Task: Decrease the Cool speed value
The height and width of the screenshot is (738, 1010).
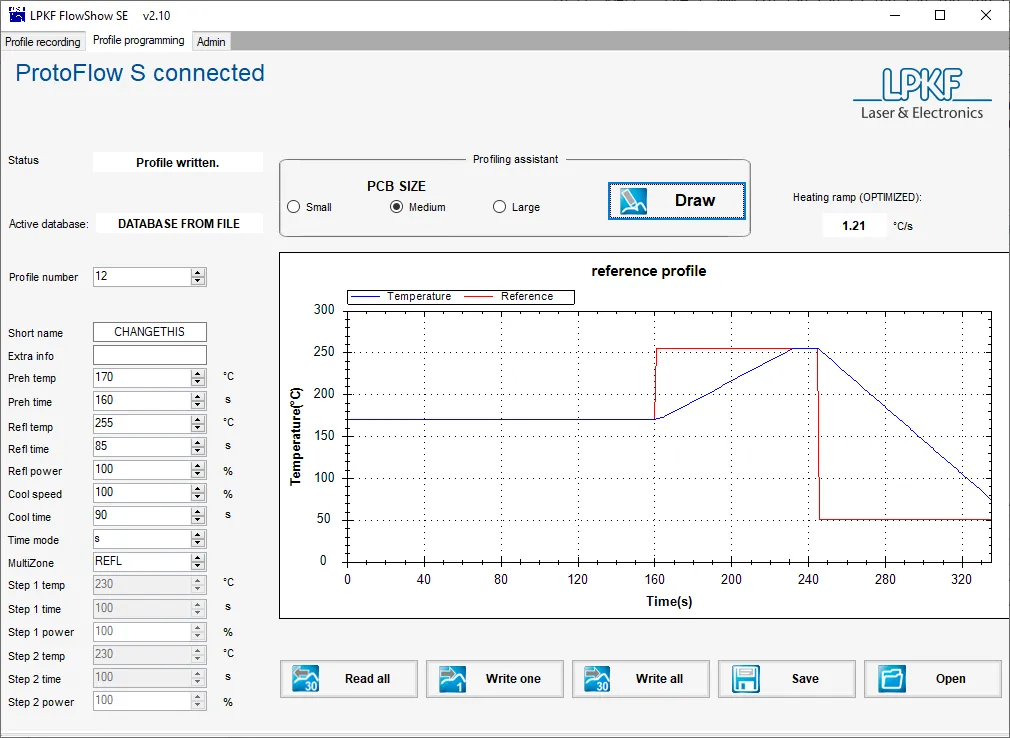Action: click(198, 497)
